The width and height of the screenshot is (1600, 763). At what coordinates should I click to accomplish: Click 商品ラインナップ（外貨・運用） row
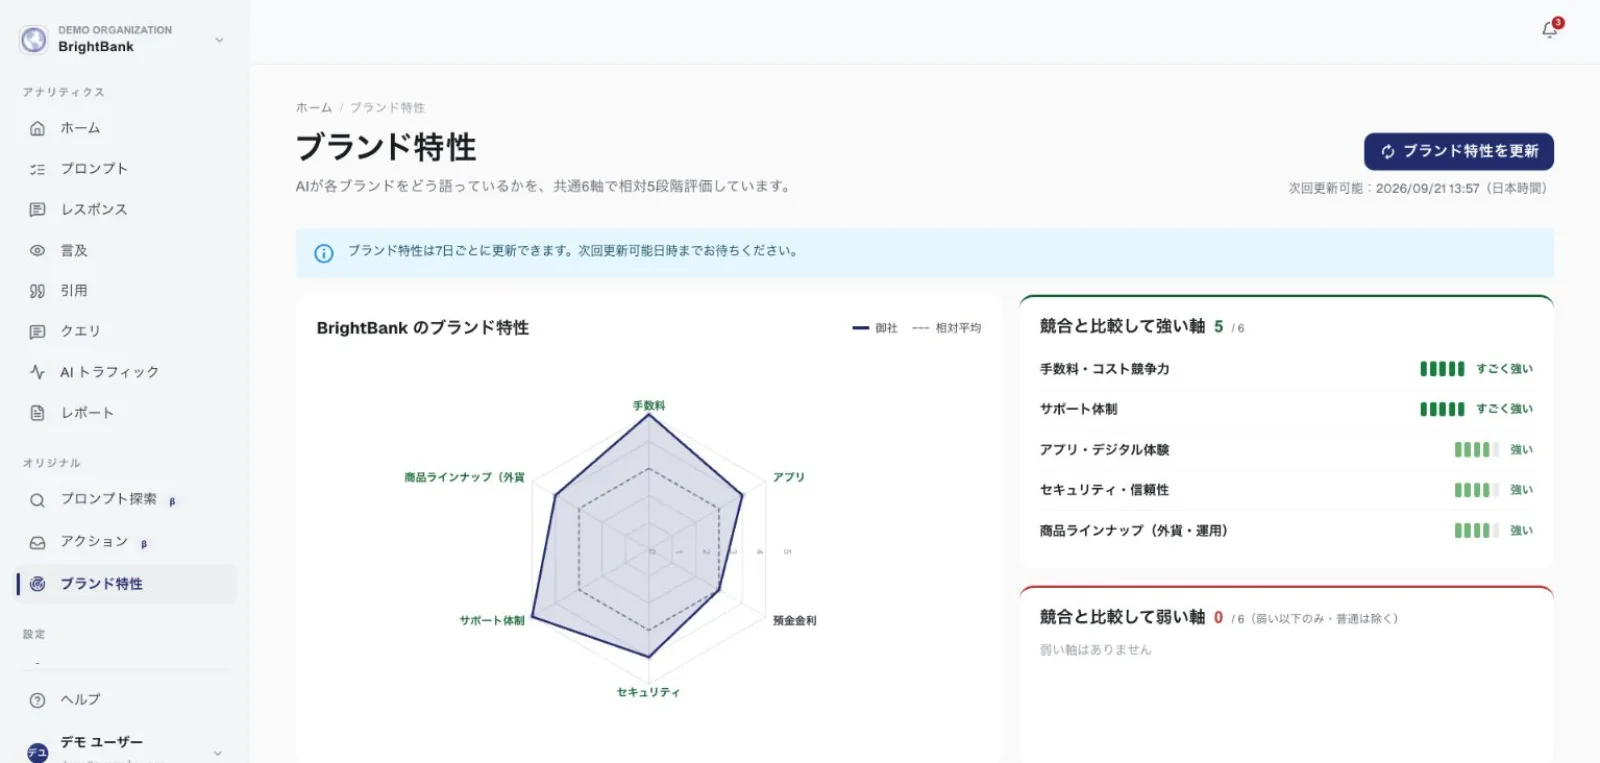[x=1286, y=531]
